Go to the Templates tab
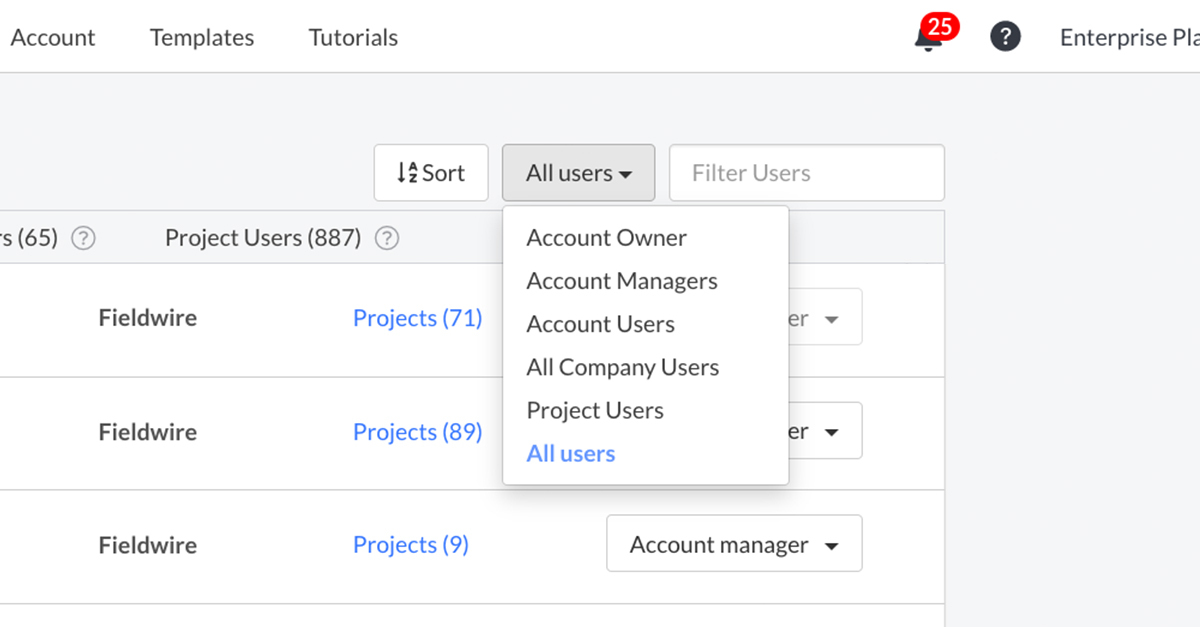 pos(202,38)
